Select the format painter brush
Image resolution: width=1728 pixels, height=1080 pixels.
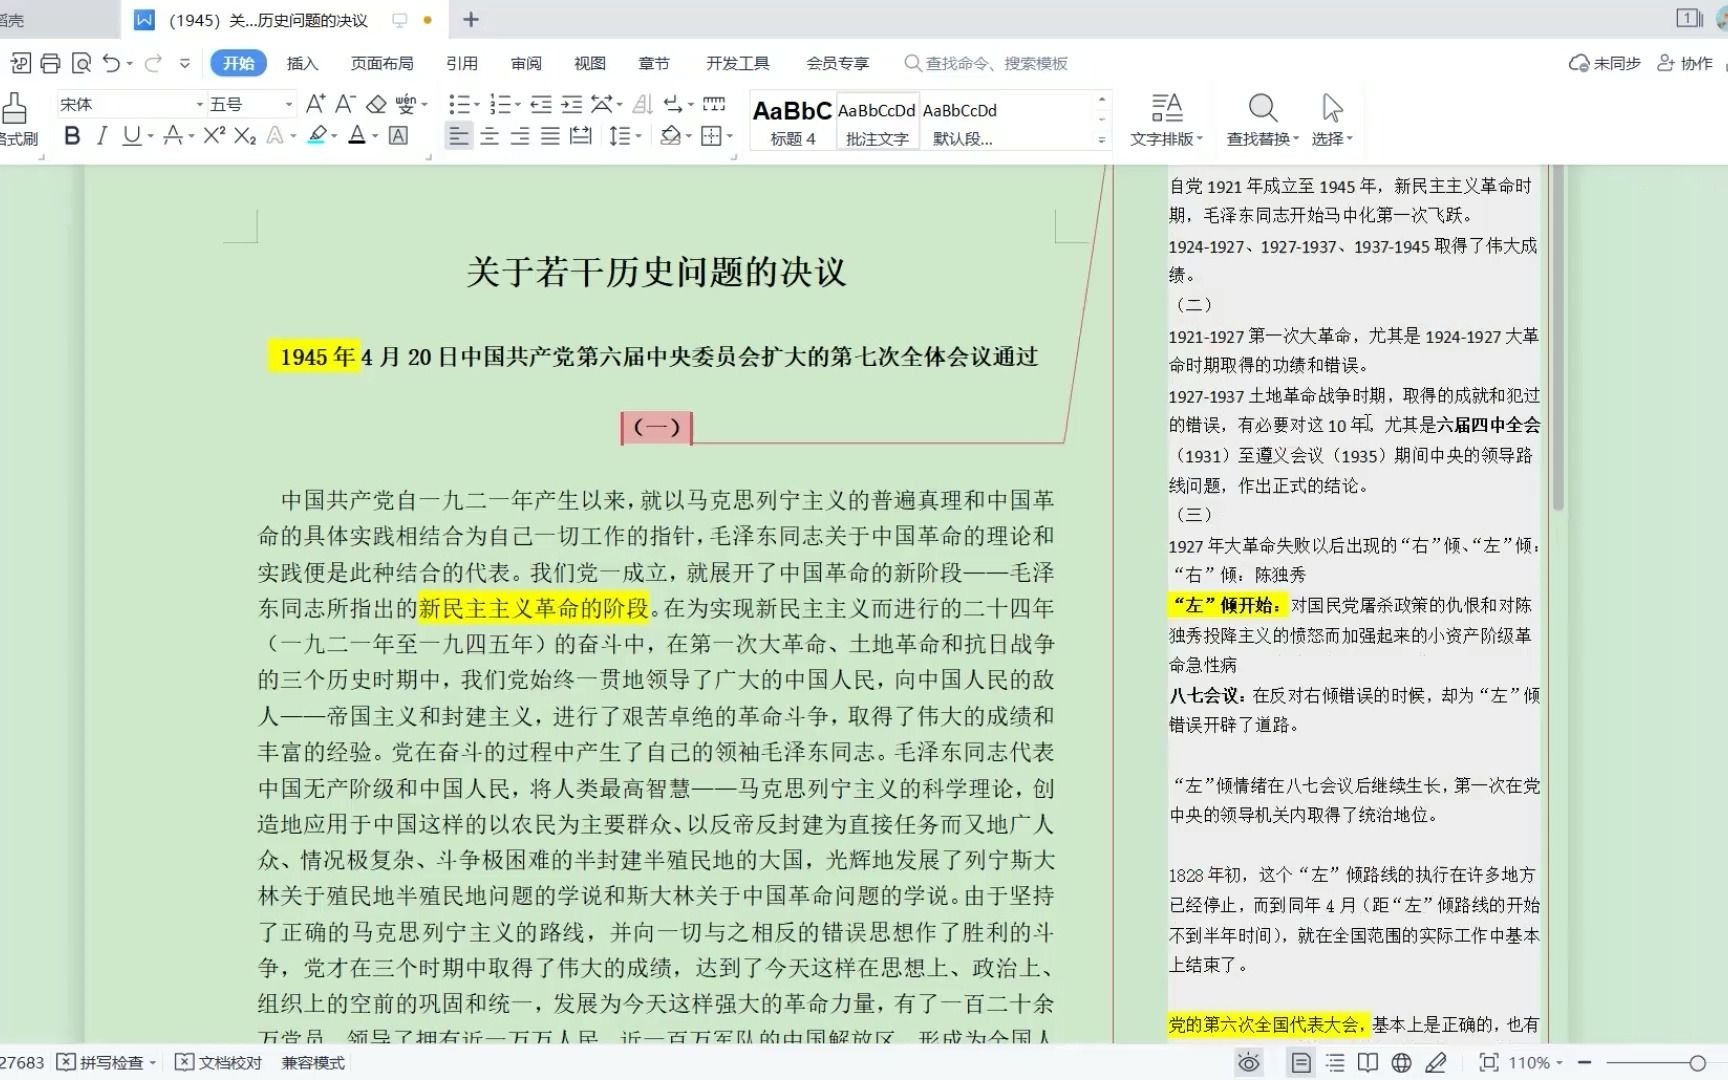click(14, 109)
